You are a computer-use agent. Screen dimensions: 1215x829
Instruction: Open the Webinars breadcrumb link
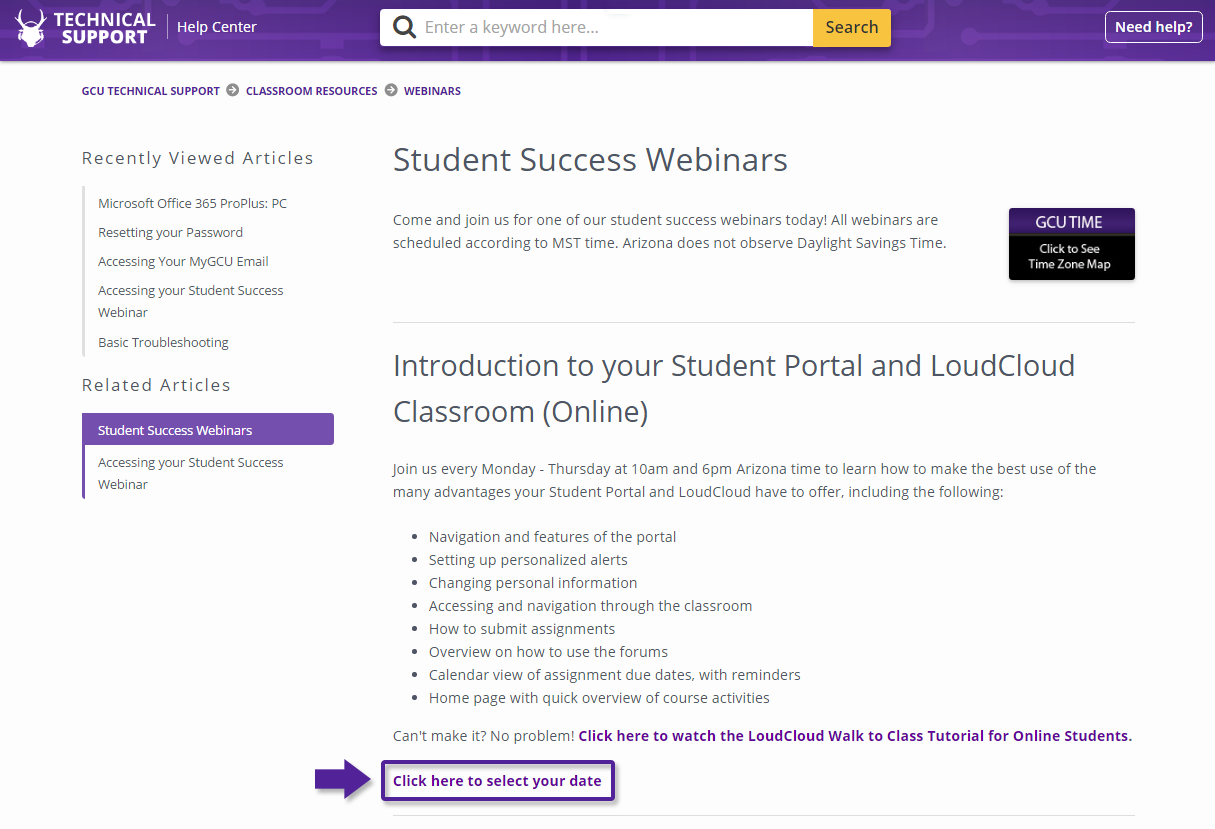coord(432,91)
